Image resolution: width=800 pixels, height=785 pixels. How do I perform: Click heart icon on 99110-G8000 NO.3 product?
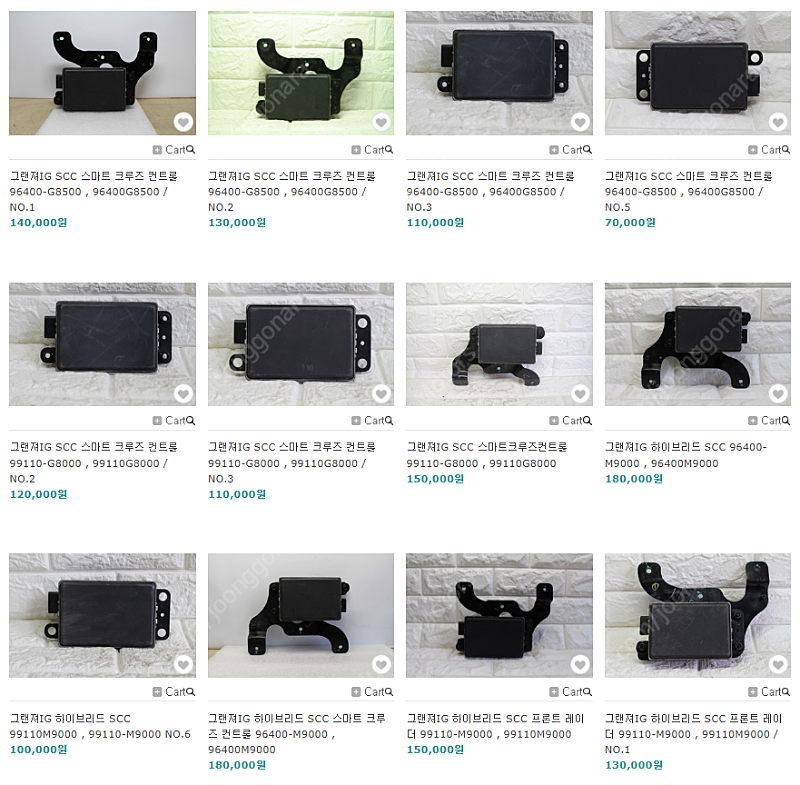381,393
